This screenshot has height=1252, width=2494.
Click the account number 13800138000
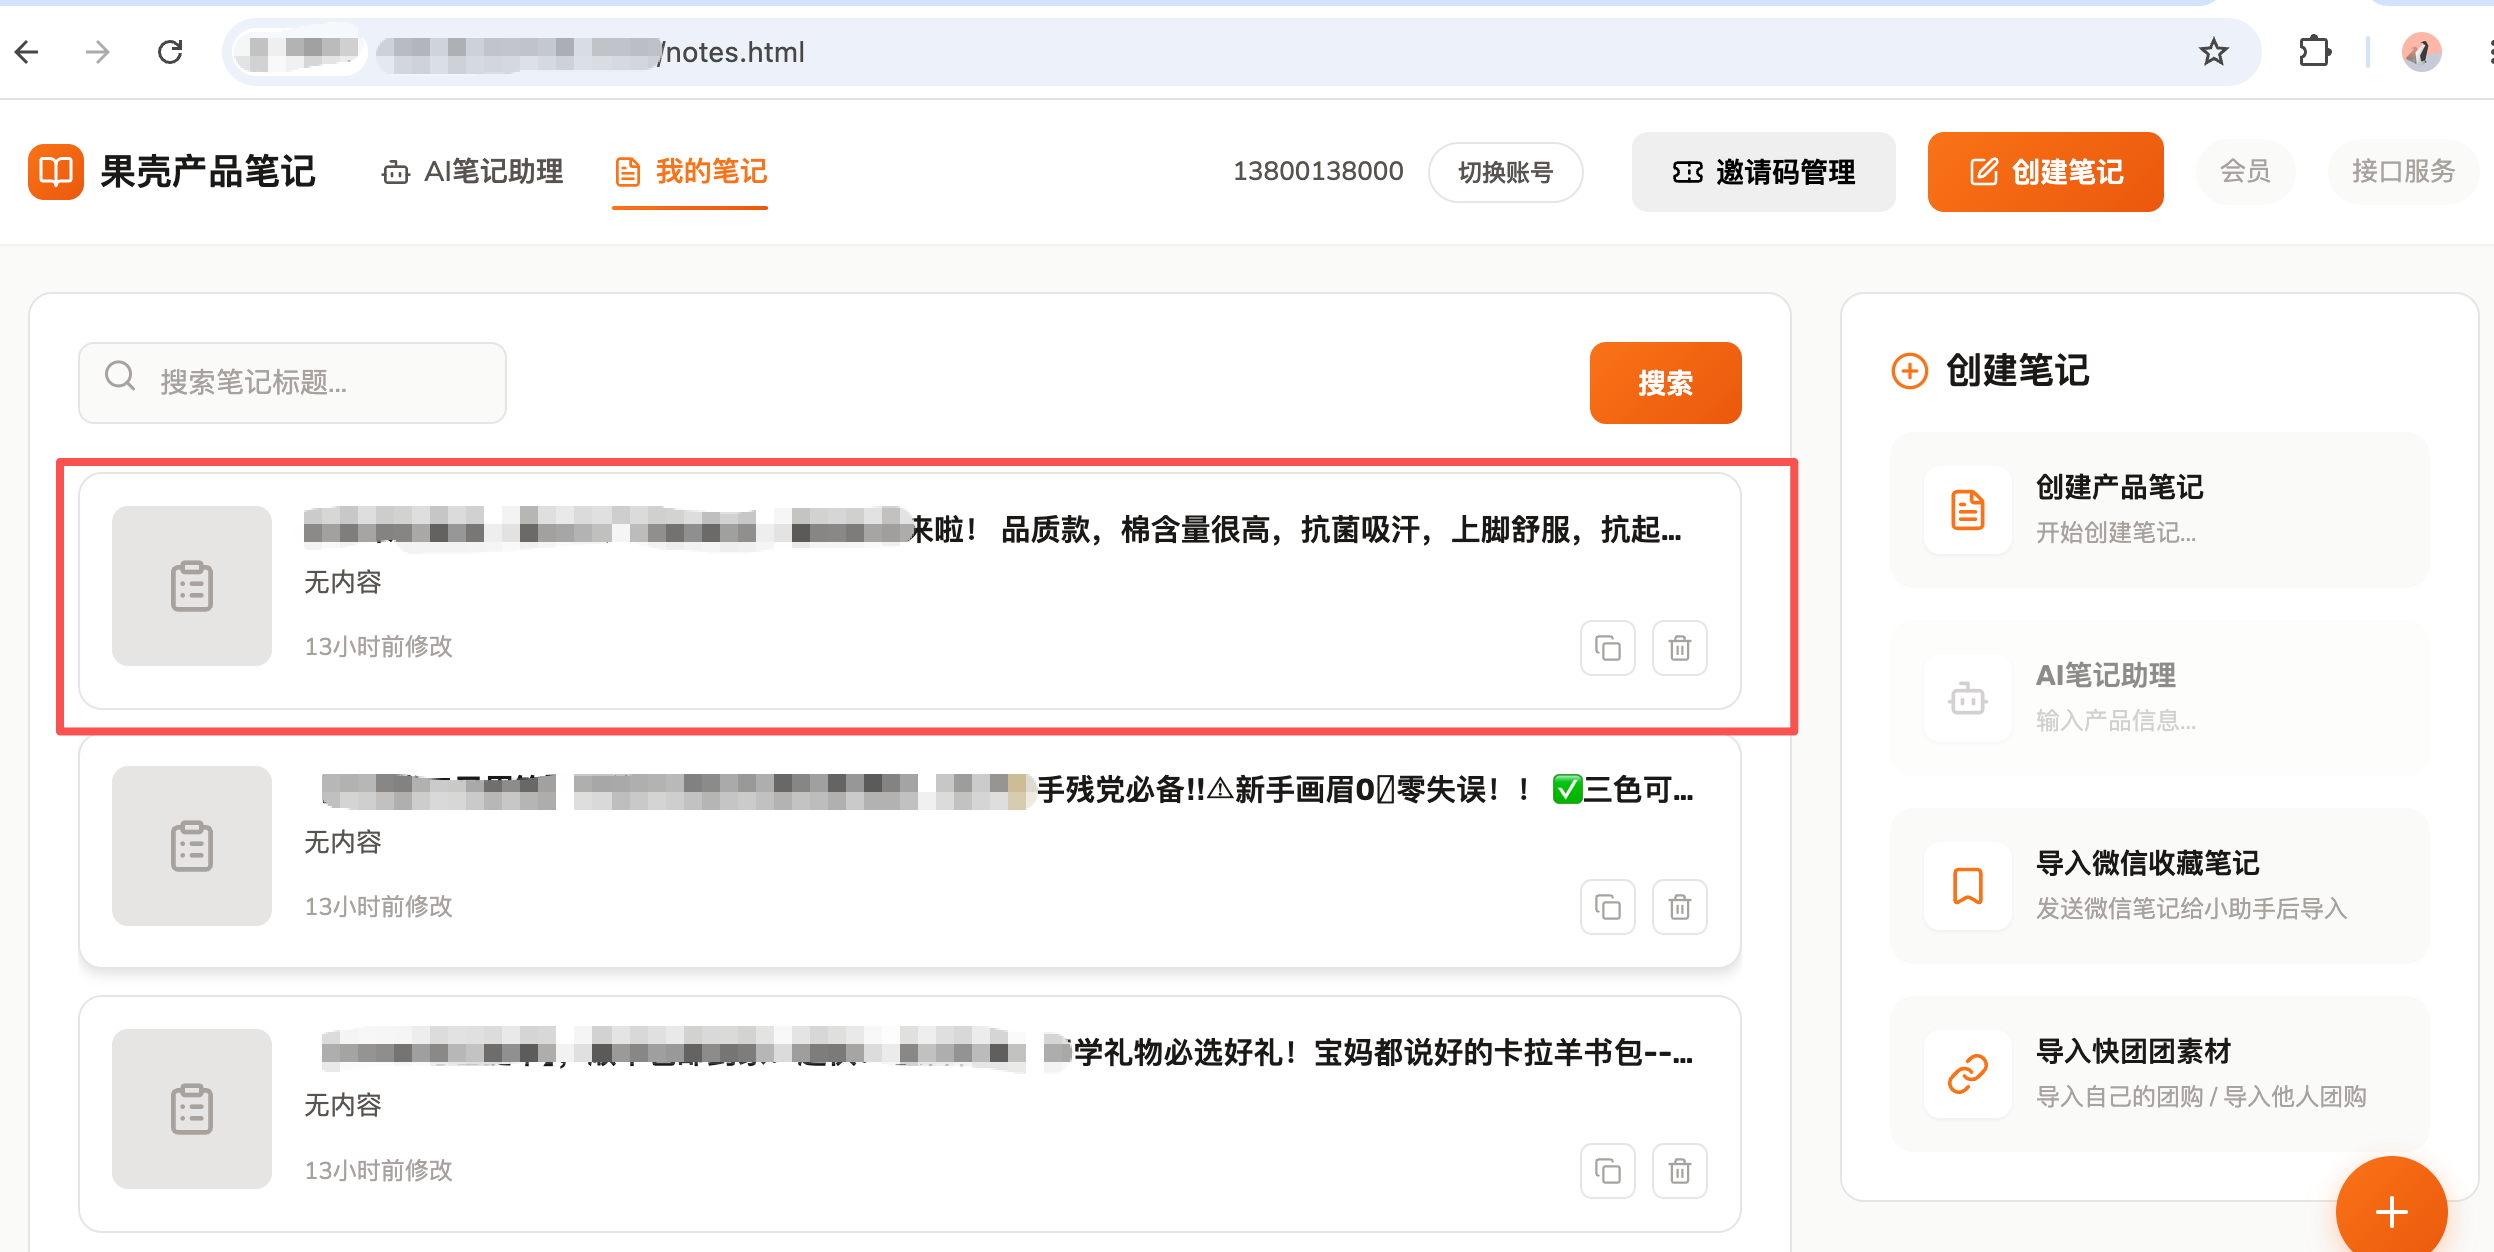click(1318, 172)
